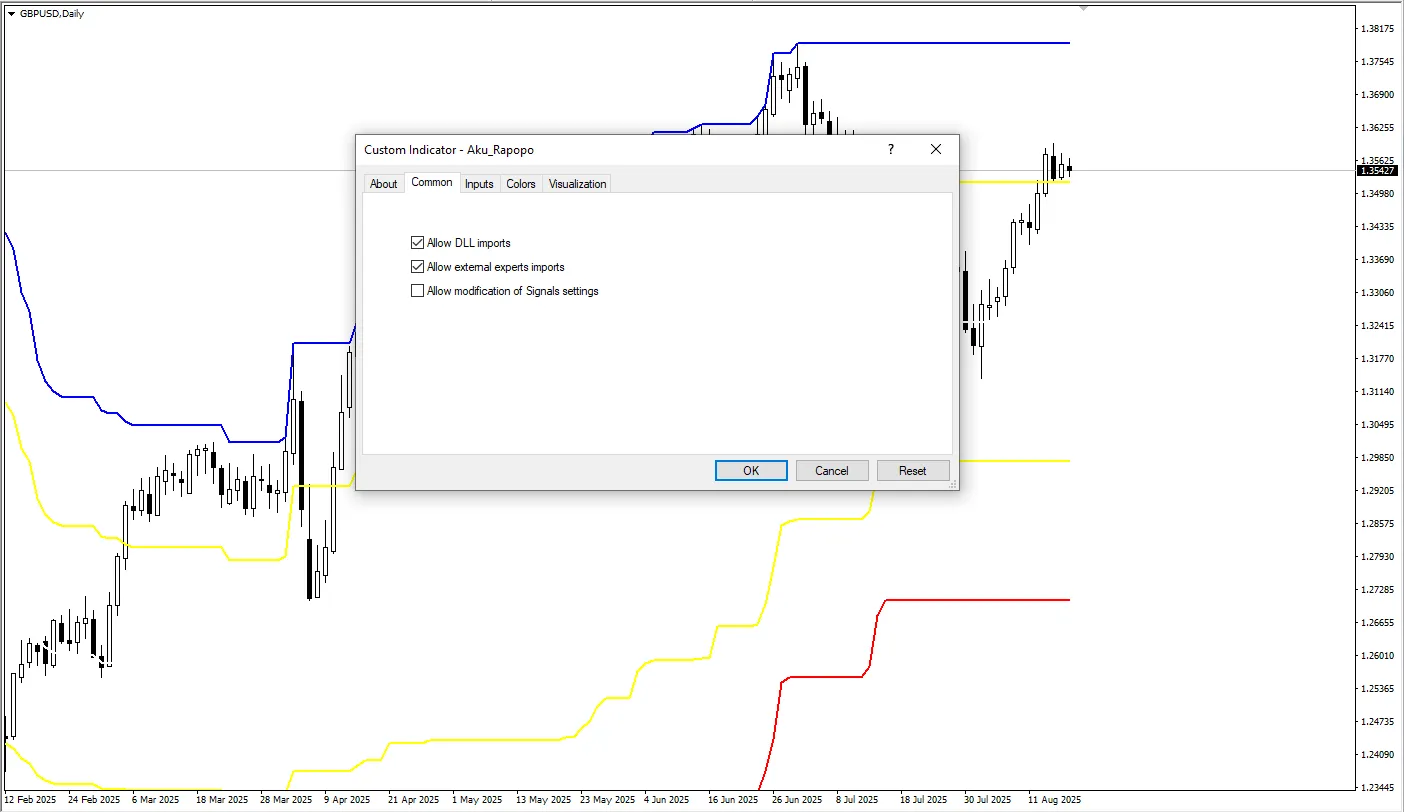Click the Reset button

click(x=912, y=471)
